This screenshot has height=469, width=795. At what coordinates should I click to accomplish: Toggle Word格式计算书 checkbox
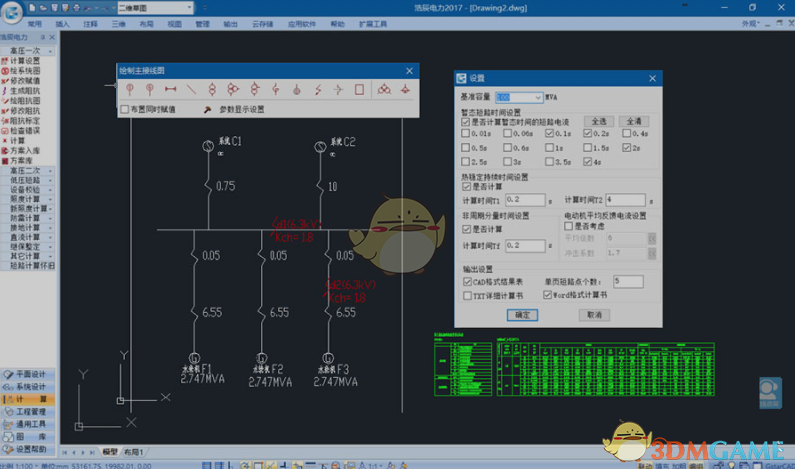[x=547, y=295]
